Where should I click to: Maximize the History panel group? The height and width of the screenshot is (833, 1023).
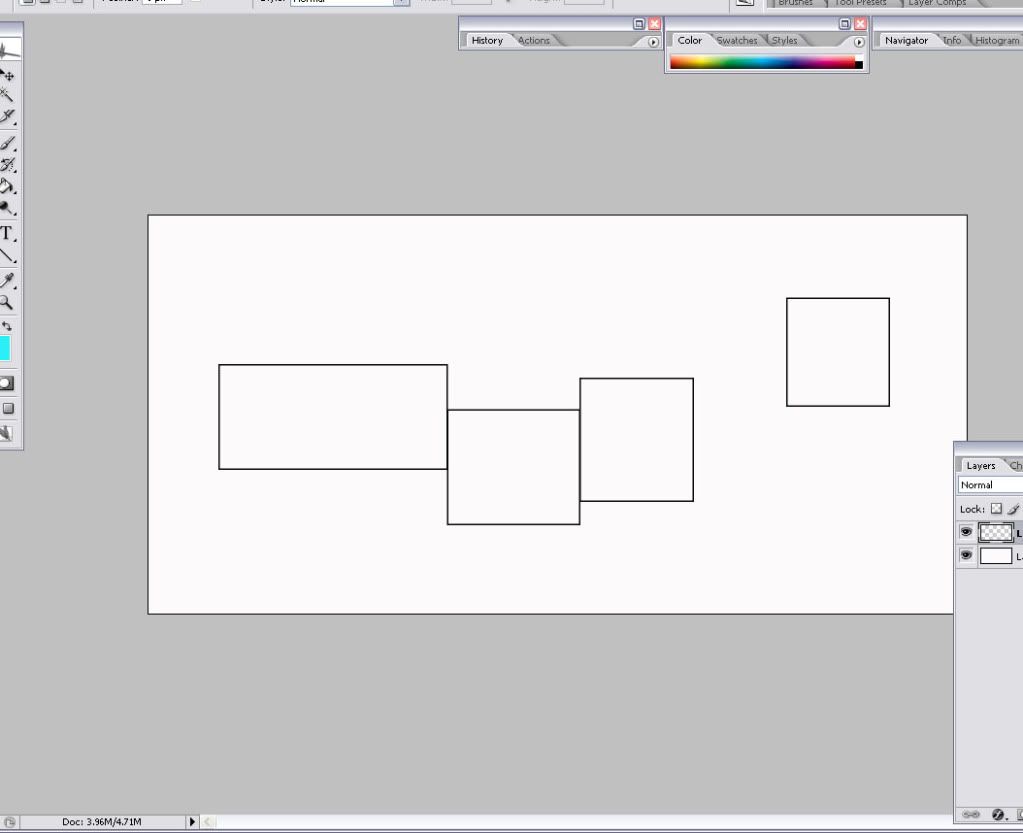[639, 24]
